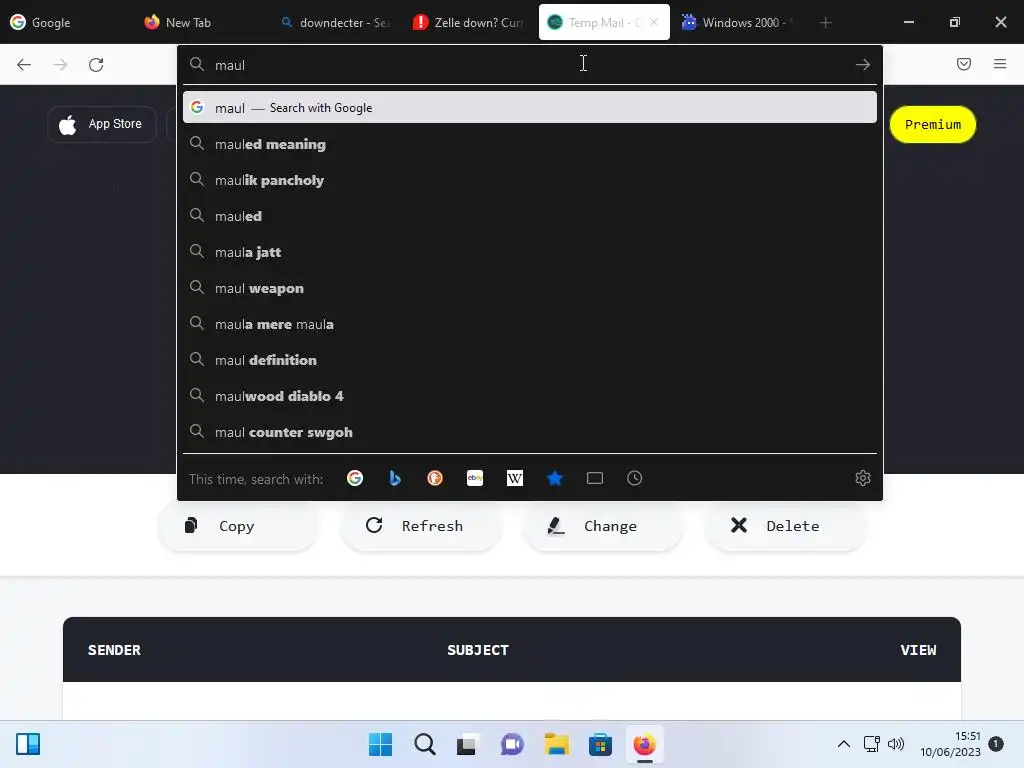Open Task View in taskbar
Viewport: 1024px width, 768px height.
466,744
